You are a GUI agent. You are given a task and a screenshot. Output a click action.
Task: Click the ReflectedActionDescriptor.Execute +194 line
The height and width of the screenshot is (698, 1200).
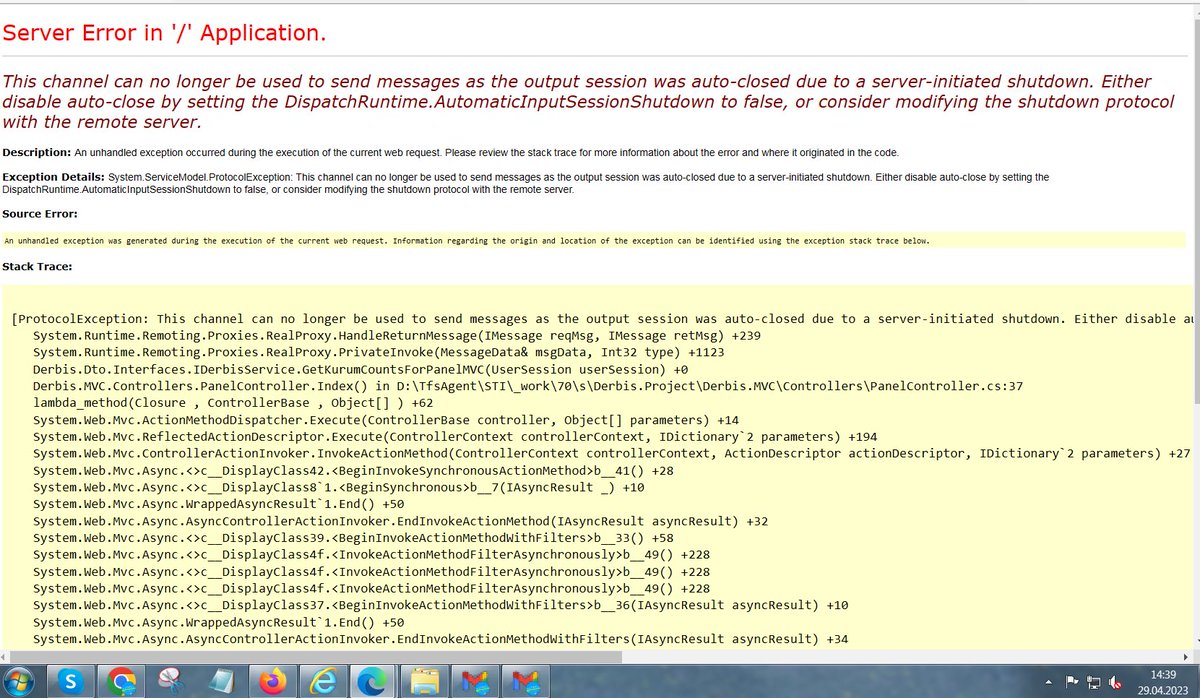pyautogui.click(x=453, y=437)
